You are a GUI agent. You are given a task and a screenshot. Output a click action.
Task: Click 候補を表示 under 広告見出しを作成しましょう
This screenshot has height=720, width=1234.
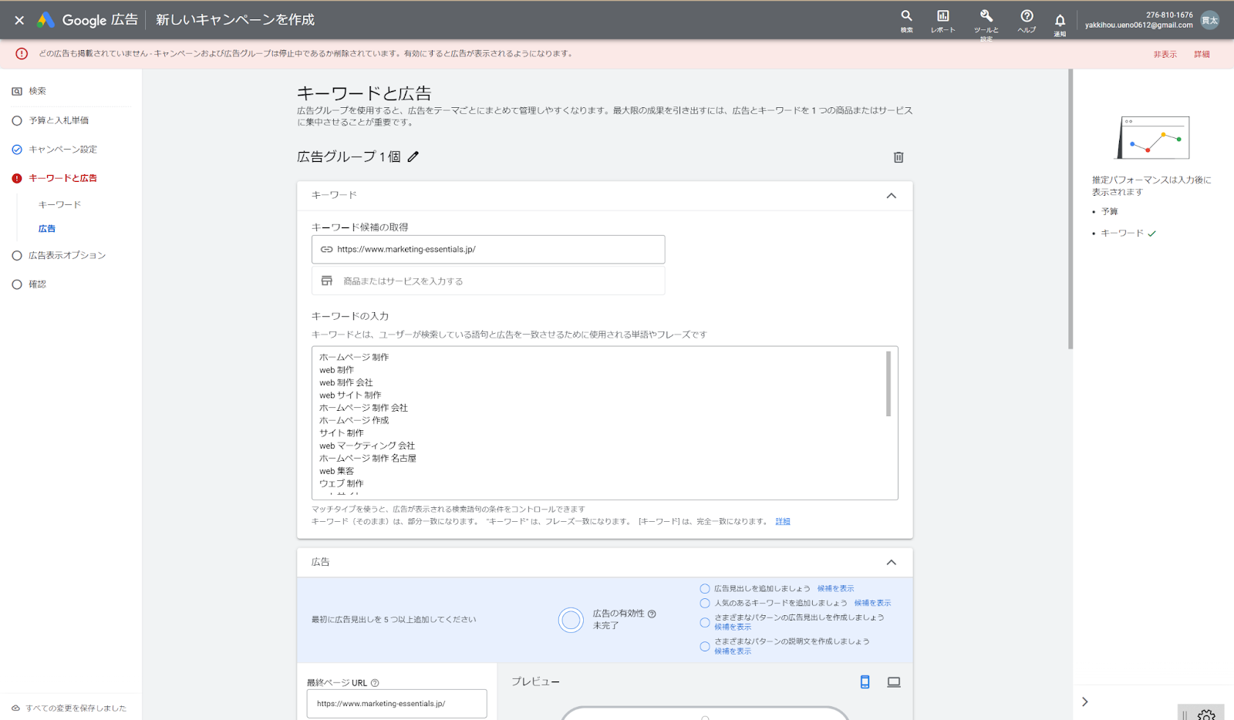pos(733,627)
